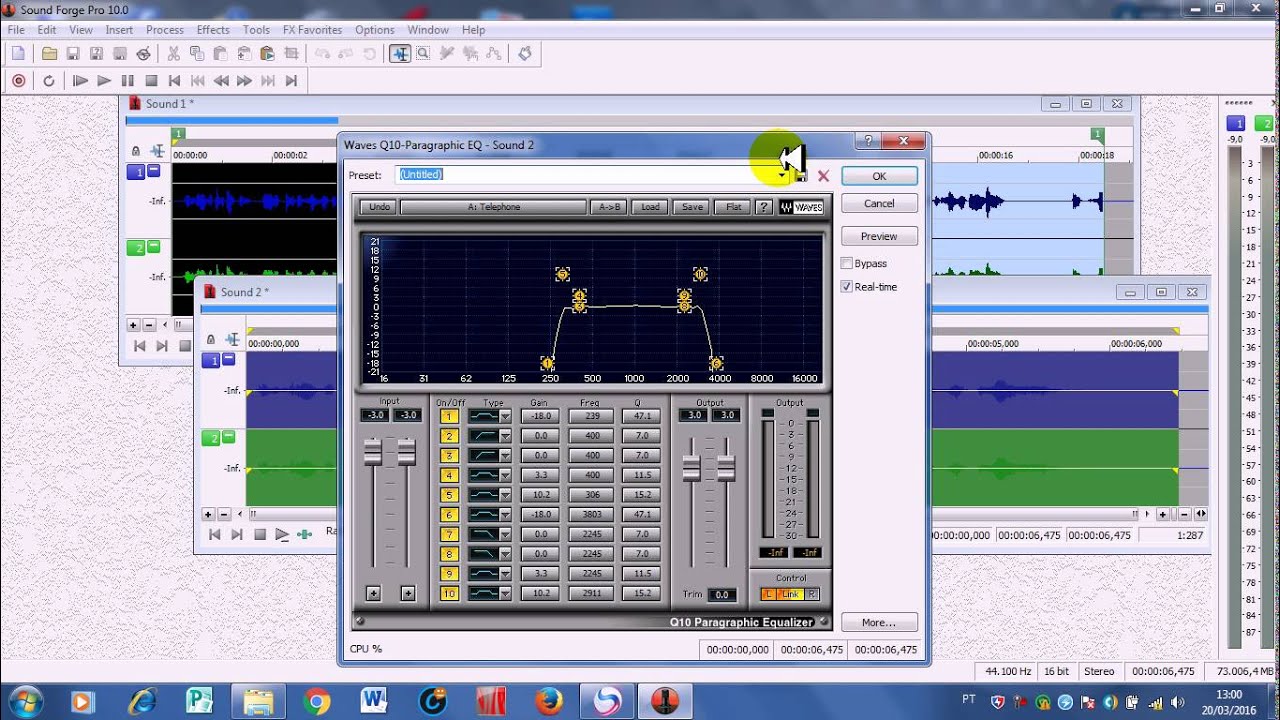This screenshot has width=1280, height=720.
Task: Open the FX Favorites menu
Action: coord(312,30)
